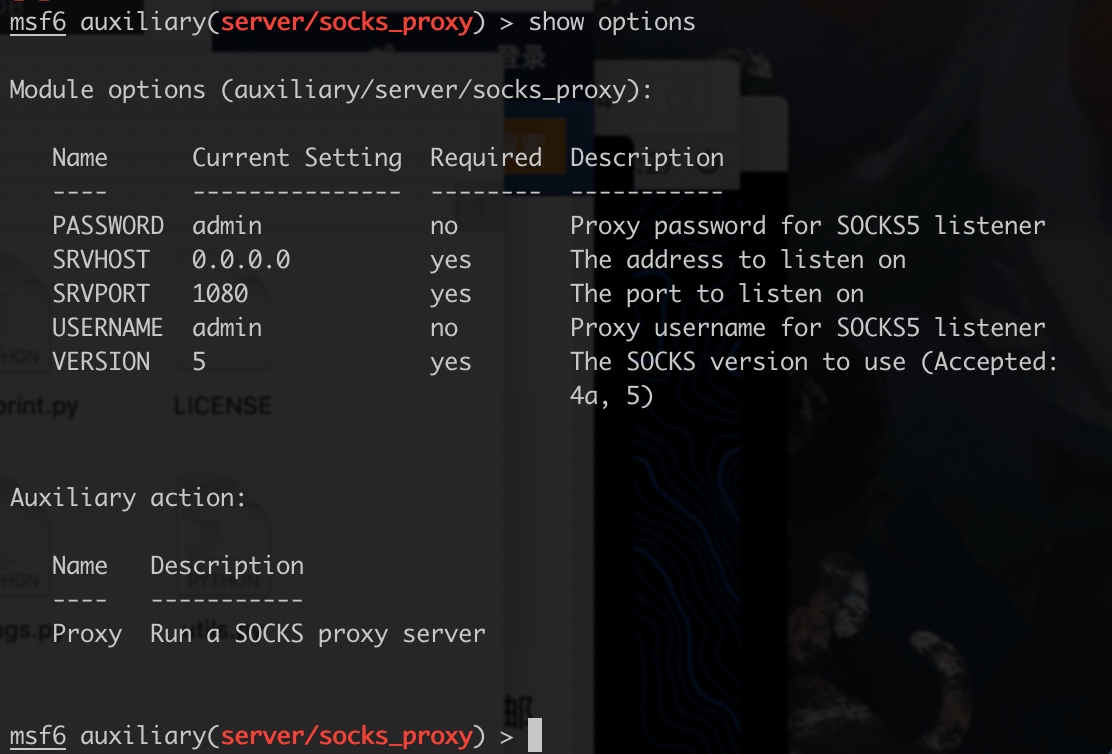Viewport: 1112px width, 754px height.
Task: Click the terminal cursor block at the prompt
Action: tap(535, 736)
